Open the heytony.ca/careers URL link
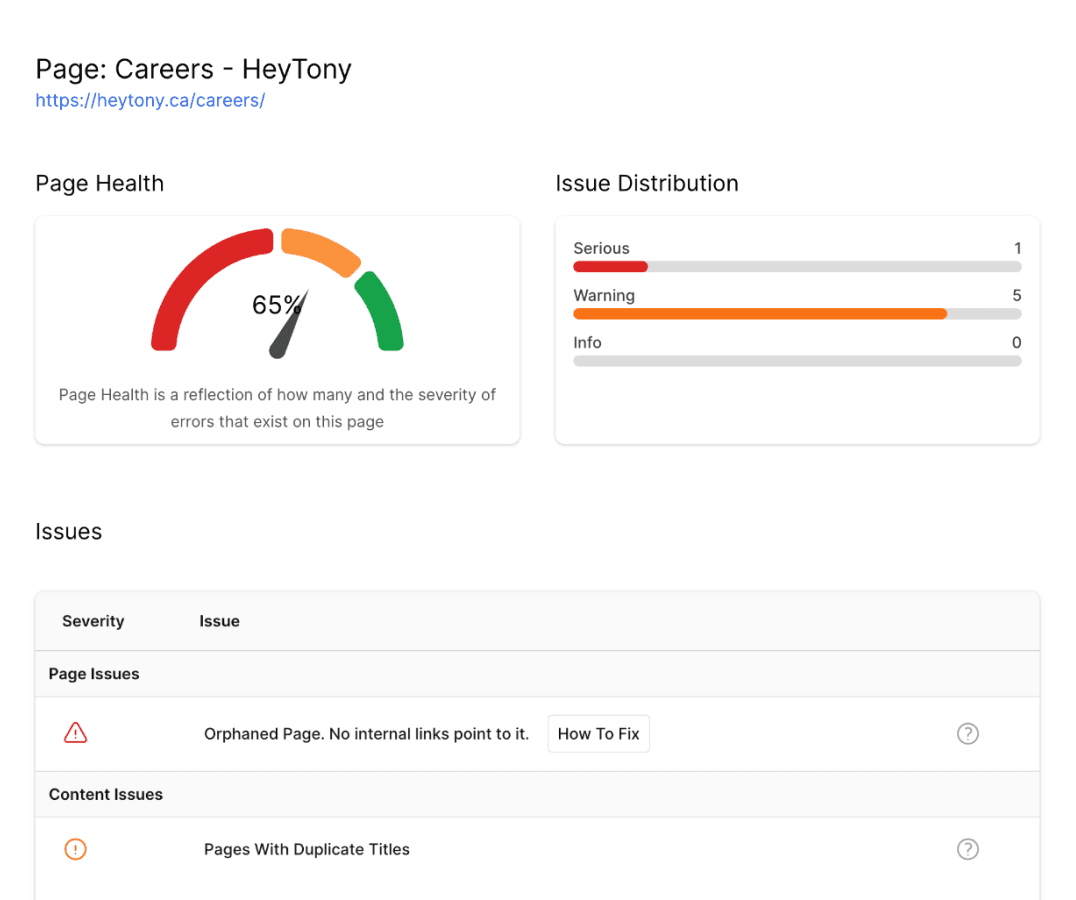The image size is (1076, 900). tap(150, 101)
